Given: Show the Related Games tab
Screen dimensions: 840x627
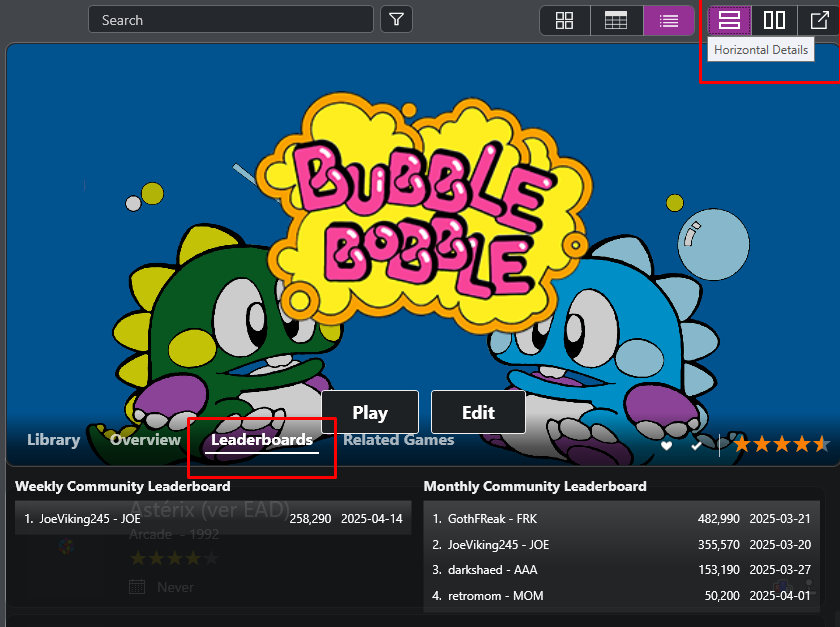Looking at the screenshot, I should point(399,440).
